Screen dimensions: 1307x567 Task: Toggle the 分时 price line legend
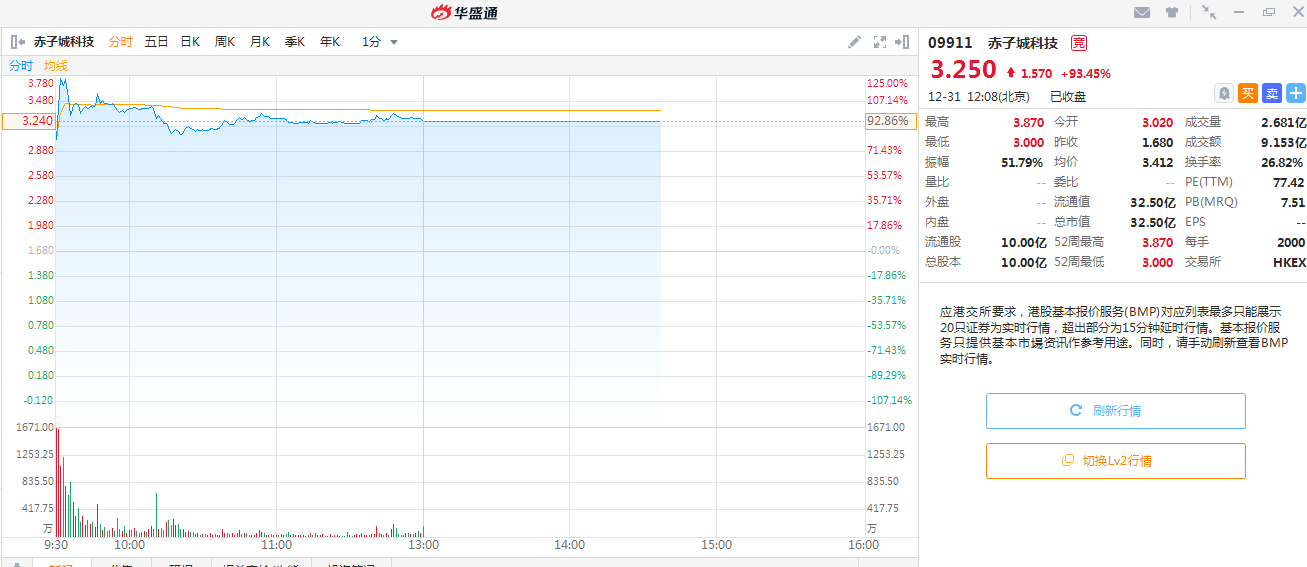click(x=21, y=65)
